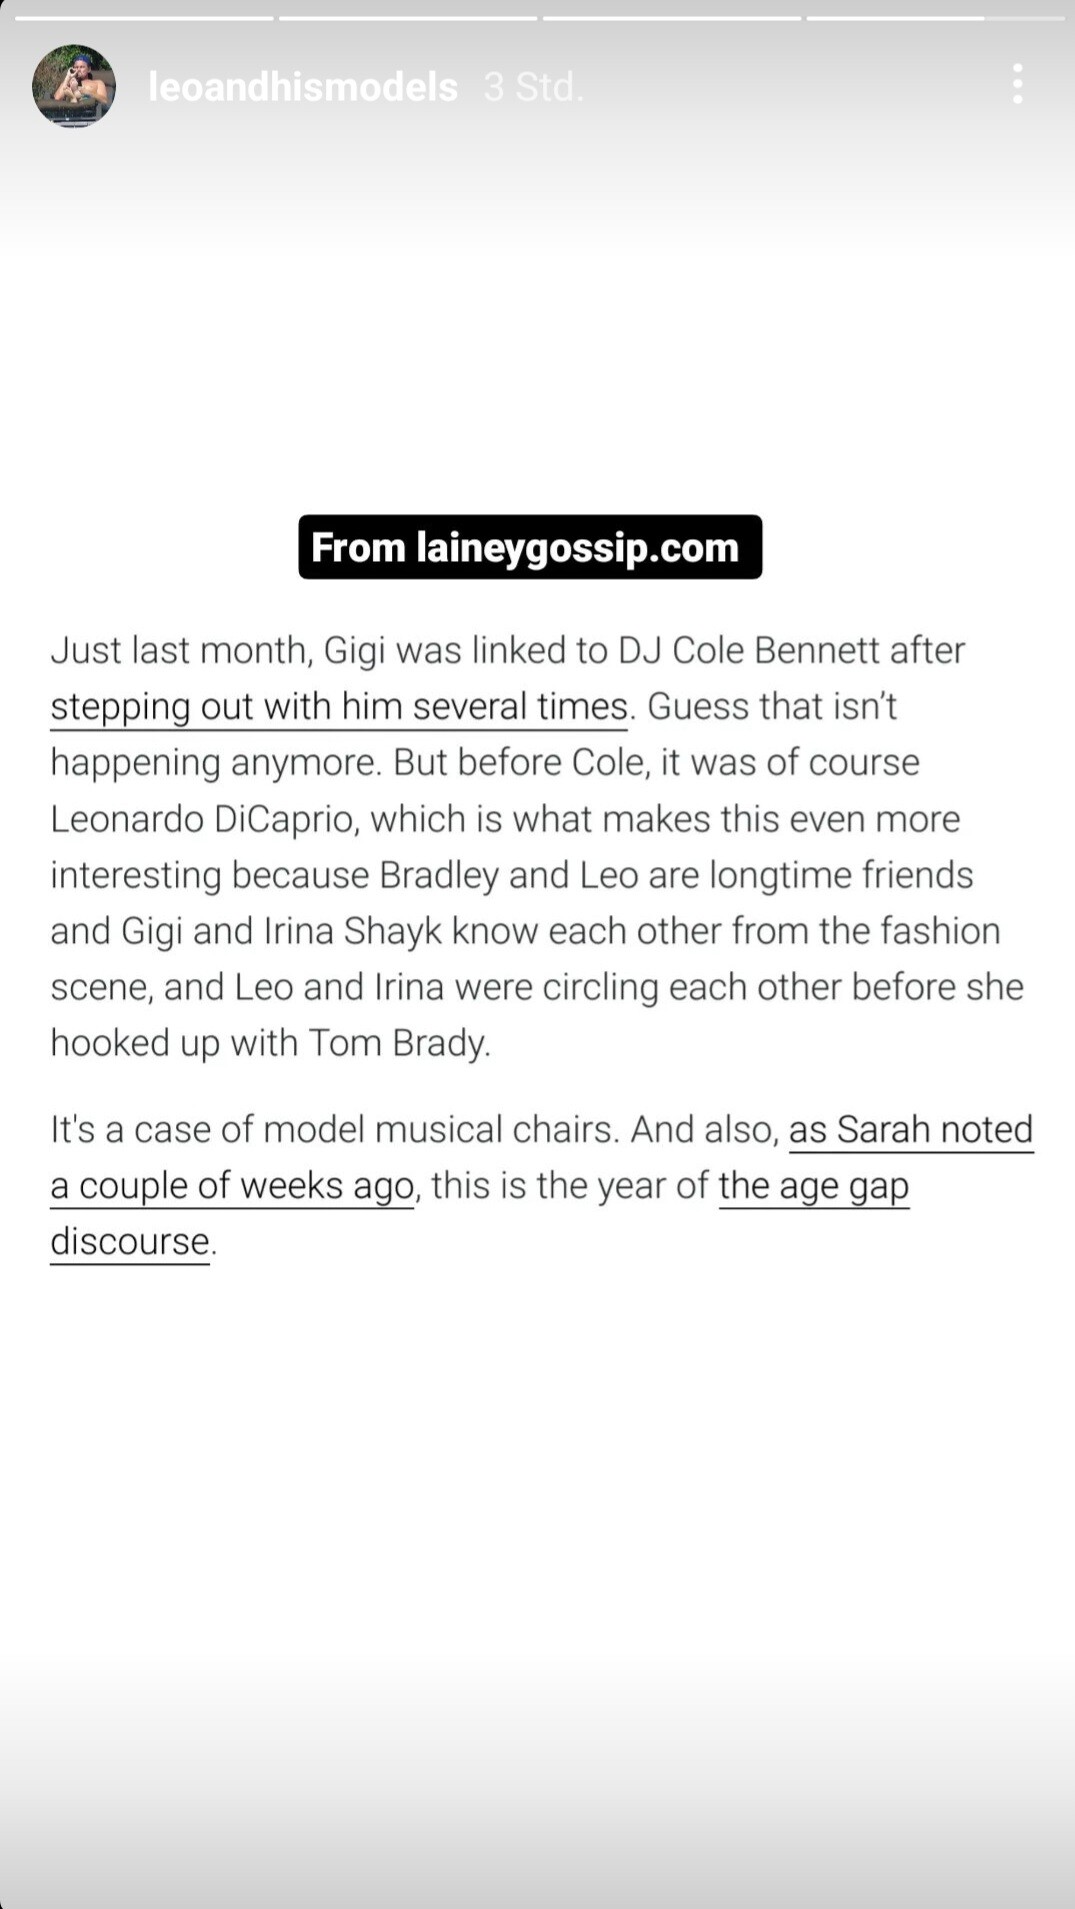Follow the 'as Sarah noted' link
The height and width of the screenshot is (1909, 1075).
point(910,1130)
